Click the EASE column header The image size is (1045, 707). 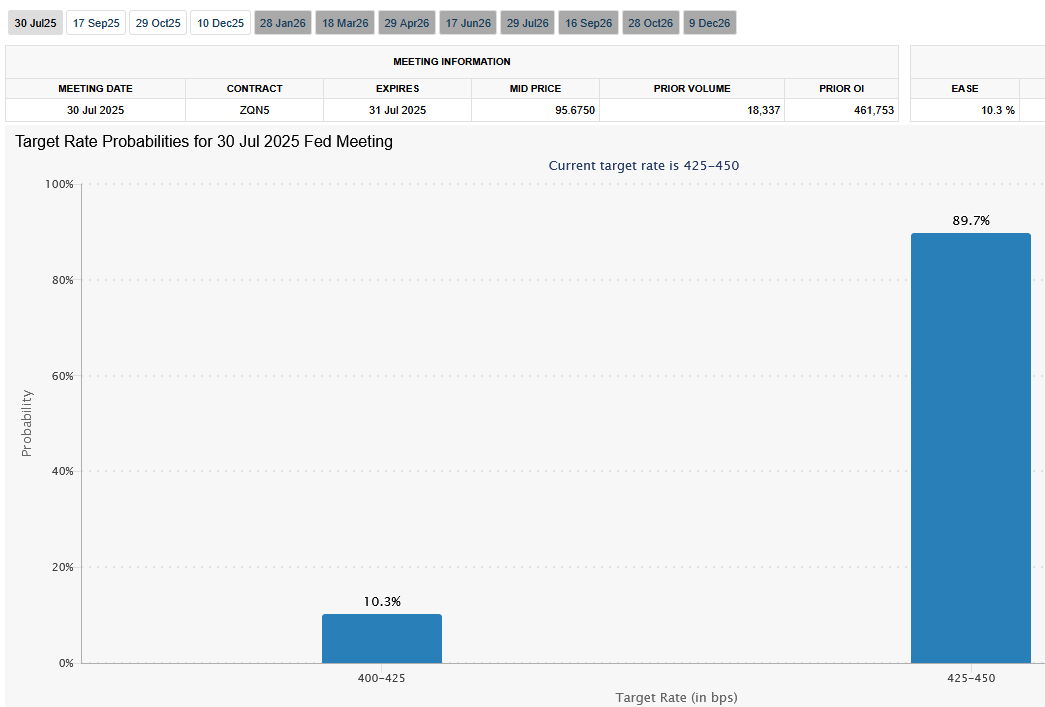tap(965, 89)
